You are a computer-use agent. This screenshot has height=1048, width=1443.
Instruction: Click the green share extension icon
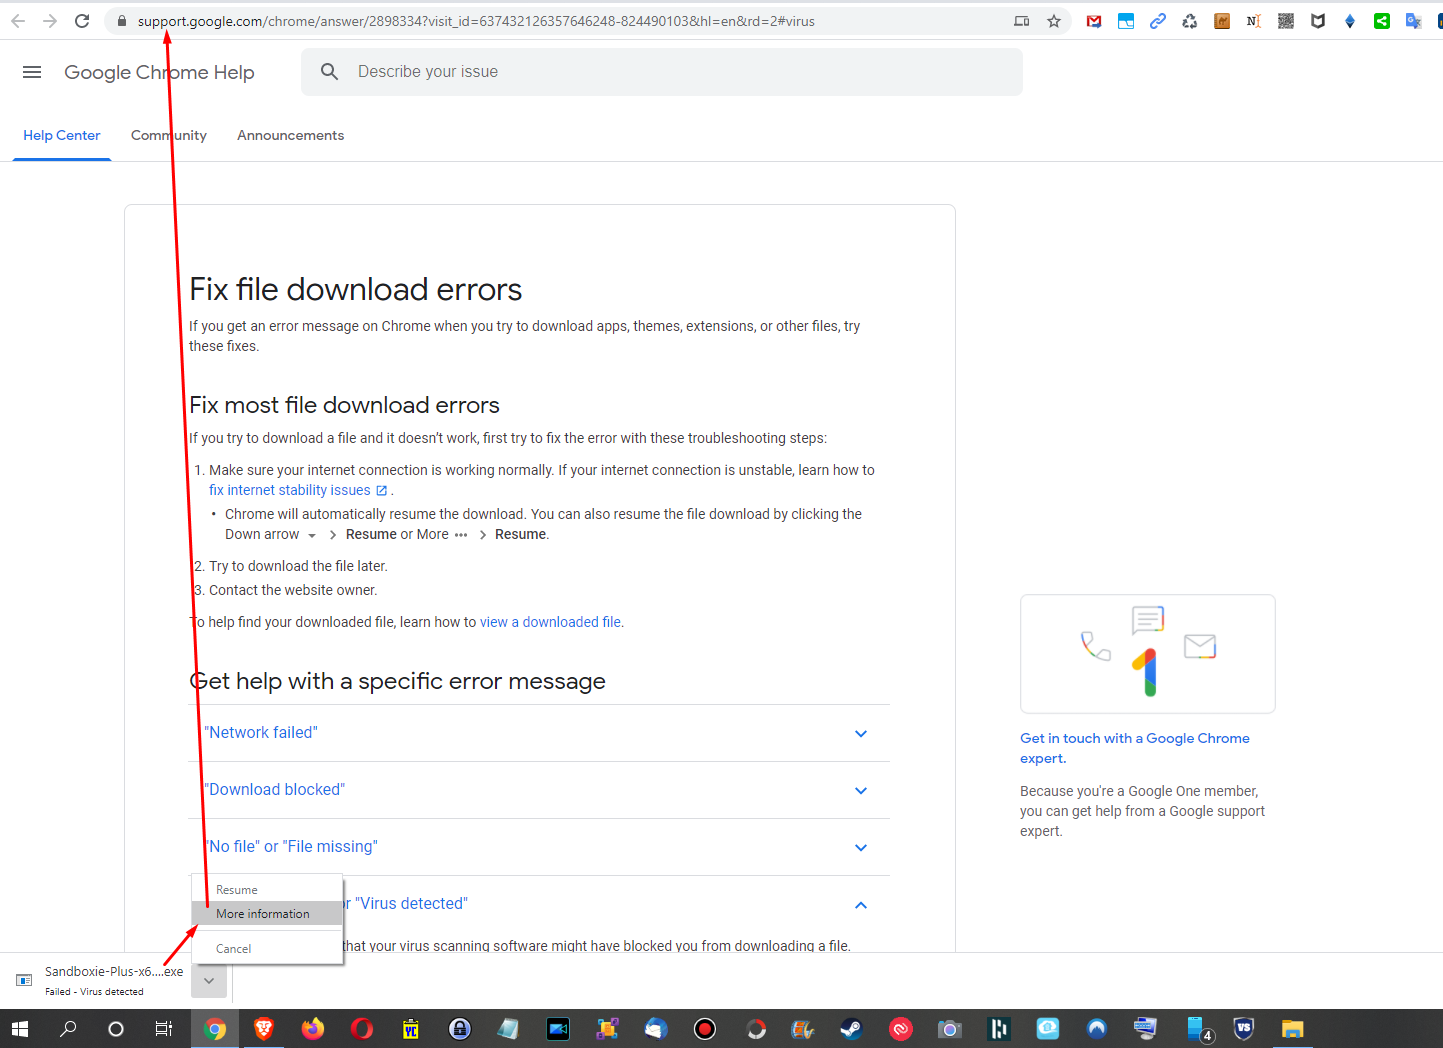pyautogui.click(x=1381, y=20)
